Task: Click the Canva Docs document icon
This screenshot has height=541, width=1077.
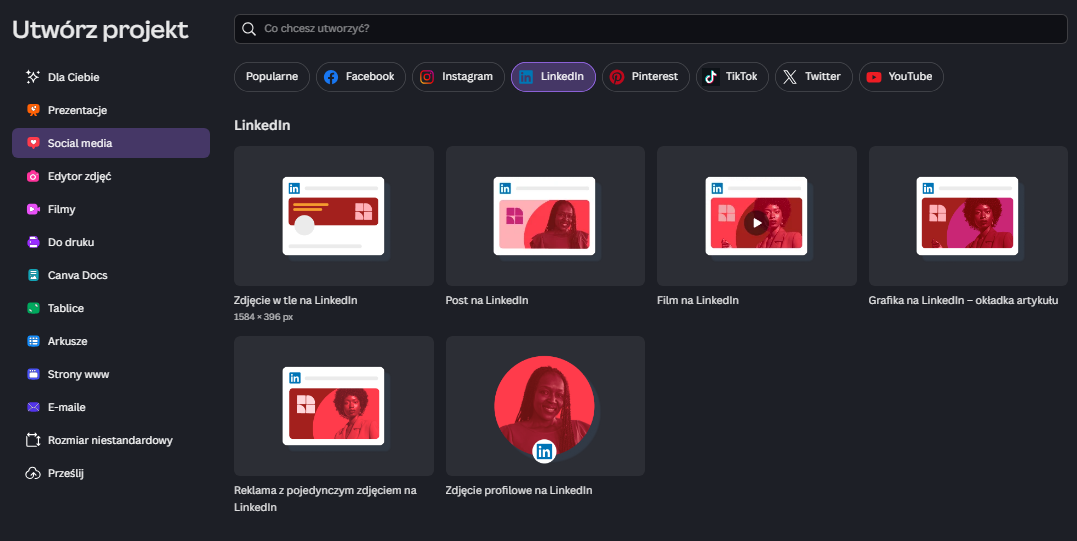Action: [x=33, y=275]
